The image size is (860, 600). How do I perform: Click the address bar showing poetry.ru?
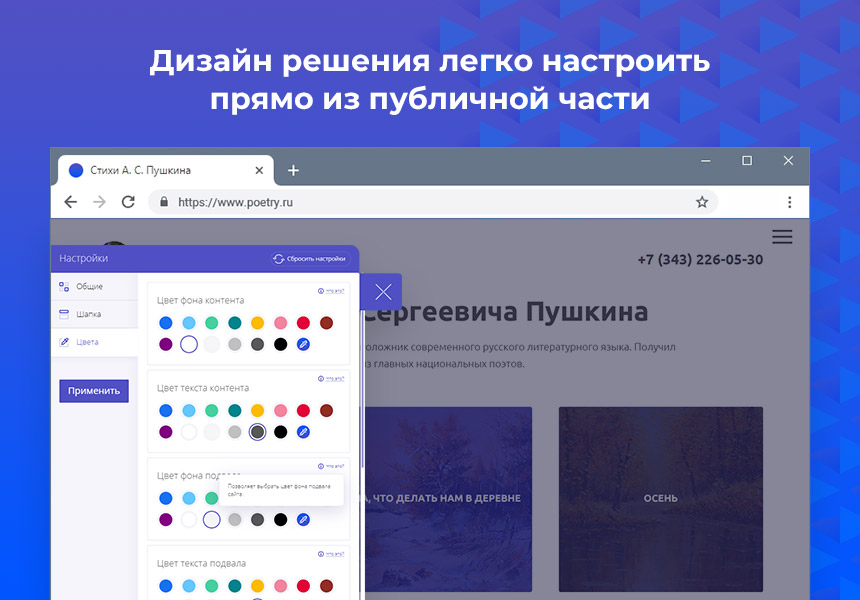tap(420, 202)
